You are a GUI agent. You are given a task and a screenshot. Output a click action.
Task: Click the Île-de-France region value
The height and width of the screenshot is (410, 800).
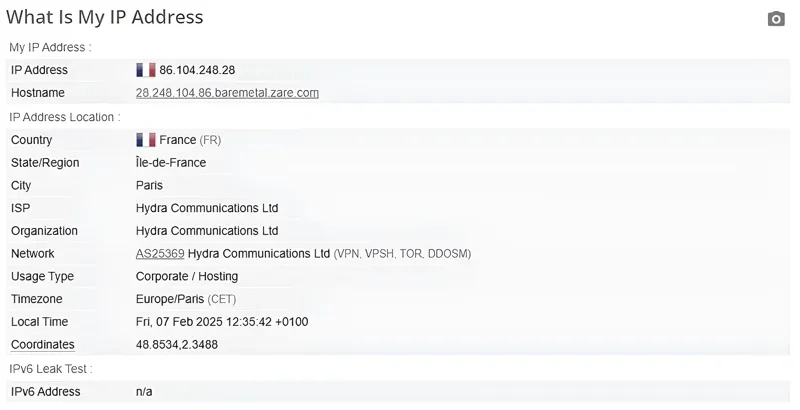[171, 163]
